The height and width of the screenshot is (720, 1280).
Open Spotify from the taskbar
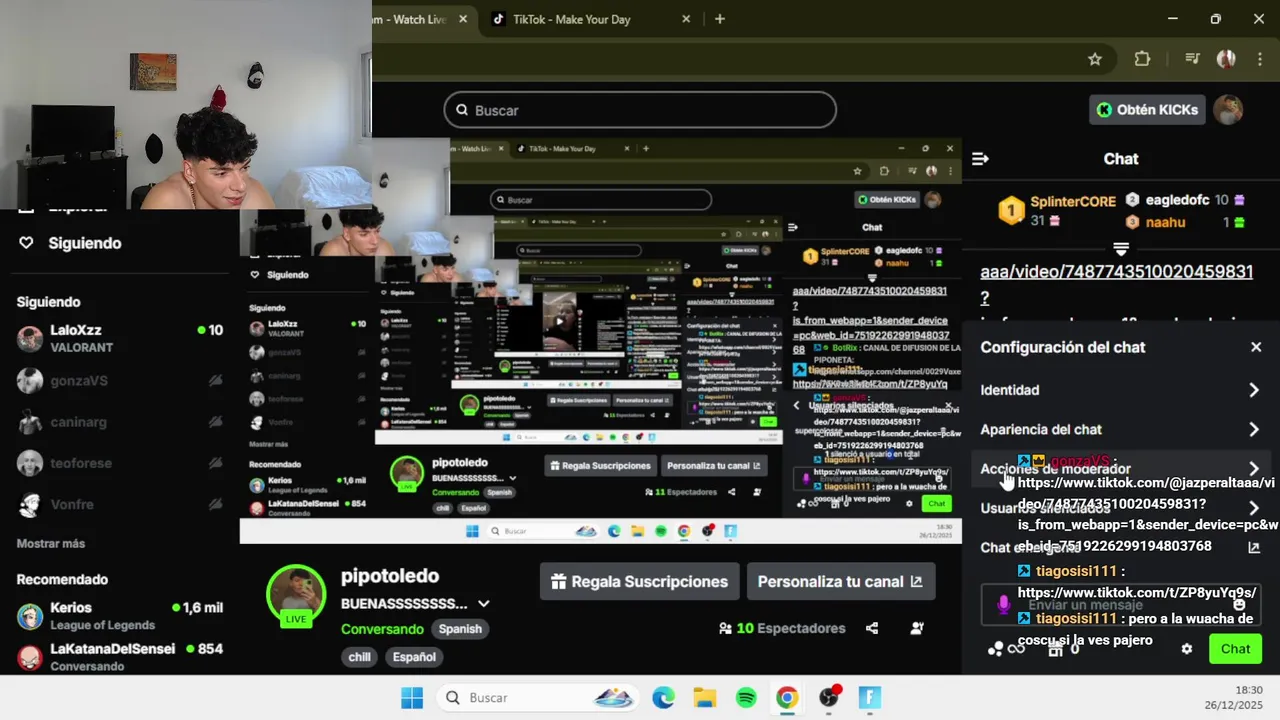pos(746,698)
